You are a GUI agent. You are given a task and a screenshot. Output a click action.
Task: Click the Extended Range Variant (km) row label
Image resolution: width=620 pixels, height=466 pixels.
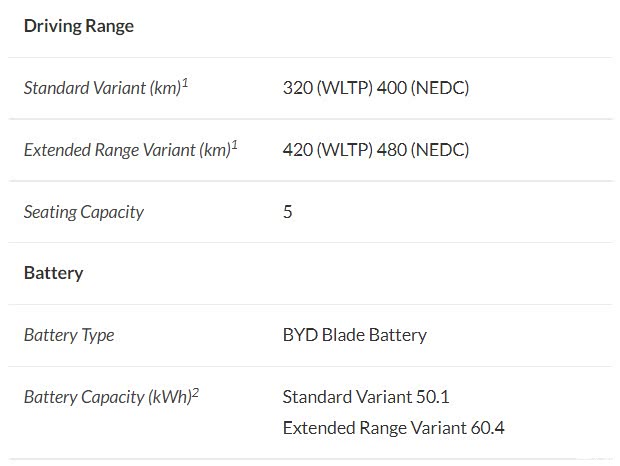pyautogui.click(x=126, y=150)
